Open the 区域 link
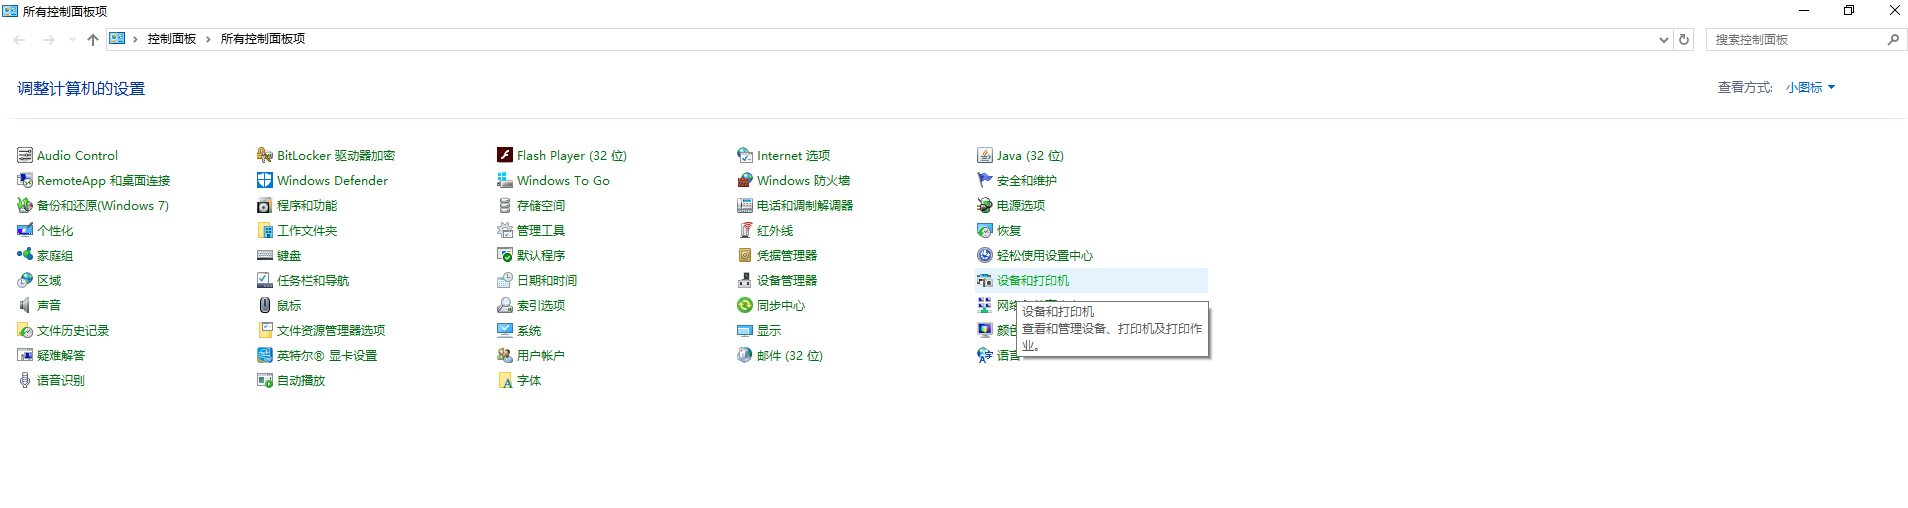The height and width of the screenshot is (508, 1908). click(49, 280)
